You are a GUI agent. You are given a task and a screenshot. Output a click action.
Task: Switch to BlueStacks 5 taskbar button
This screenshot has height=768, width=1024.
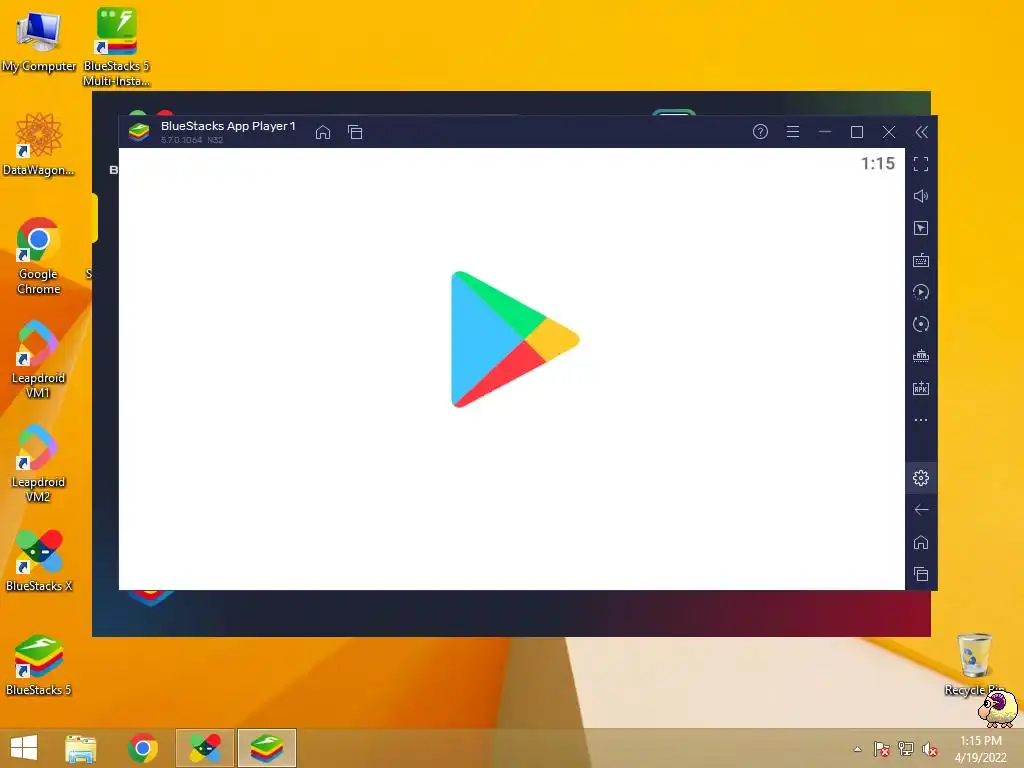coord(267,748)
